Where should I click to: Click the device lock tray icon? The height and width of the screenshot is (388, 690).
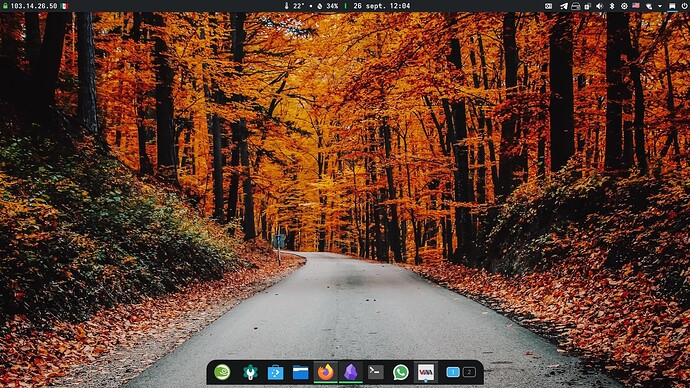(587, 6)
